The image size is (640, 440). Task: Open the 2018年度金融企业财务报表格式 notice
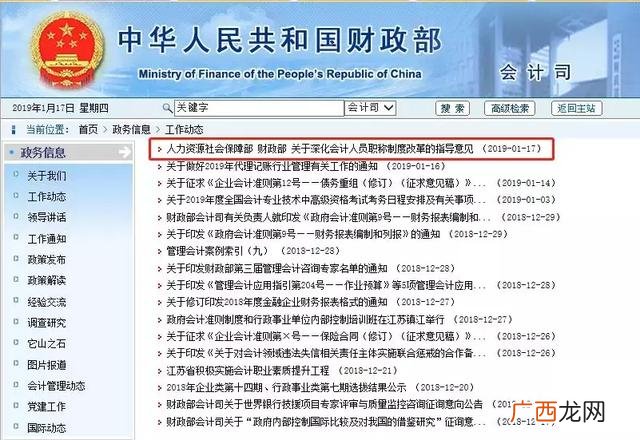tap(277, 302)
